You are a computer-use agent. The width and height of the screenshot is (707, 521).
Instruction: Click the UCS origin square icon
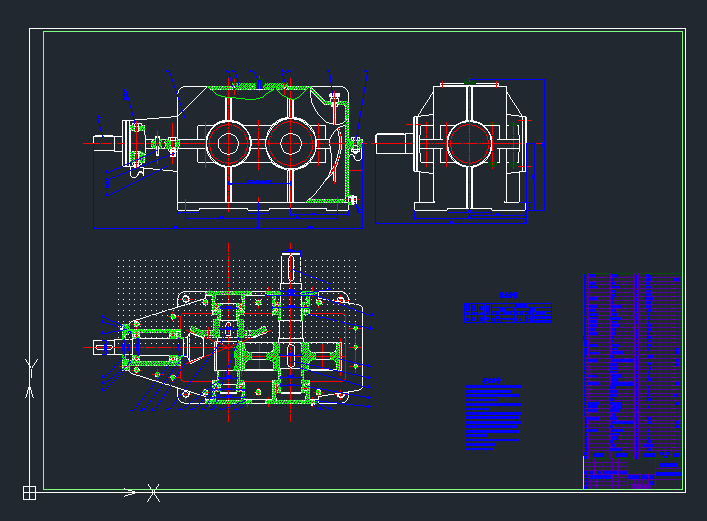click(29, 492)
